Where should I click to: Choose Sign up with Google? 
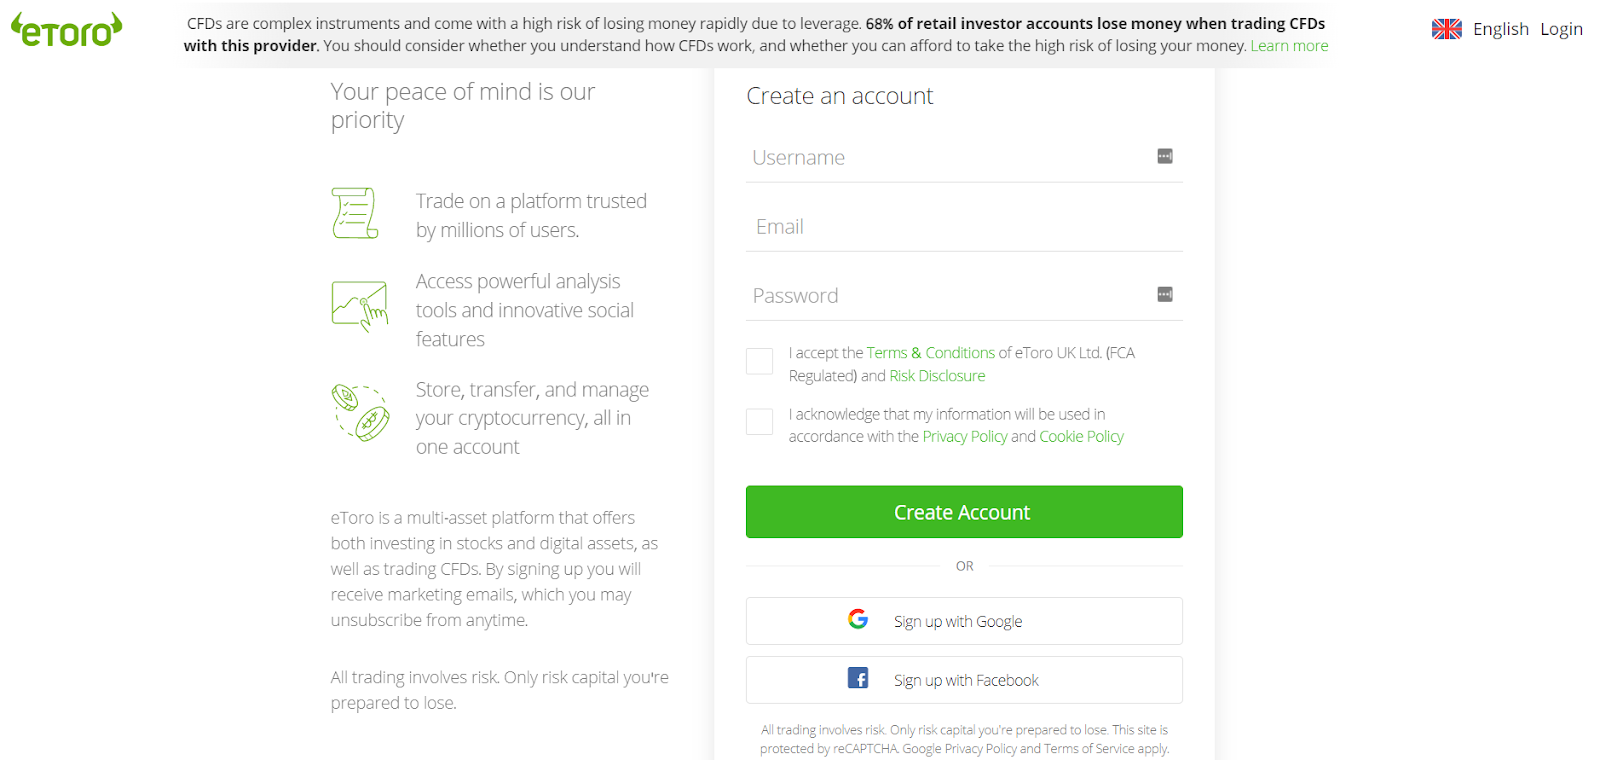point(964,621)
